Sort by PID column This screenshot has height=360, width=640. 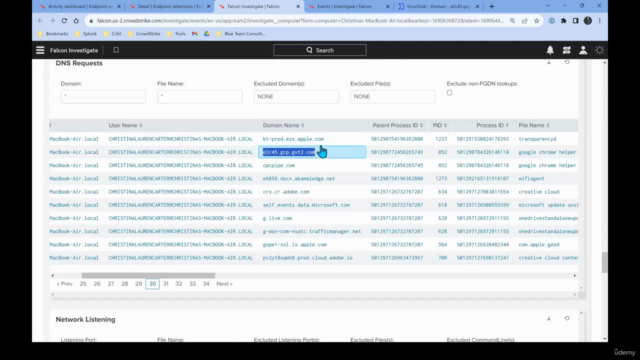[x=440, y=125]
